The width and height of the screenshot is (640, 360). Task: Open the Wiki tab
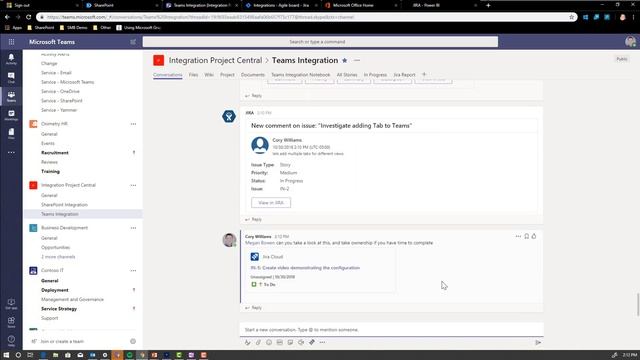click(x=209, y=75)
